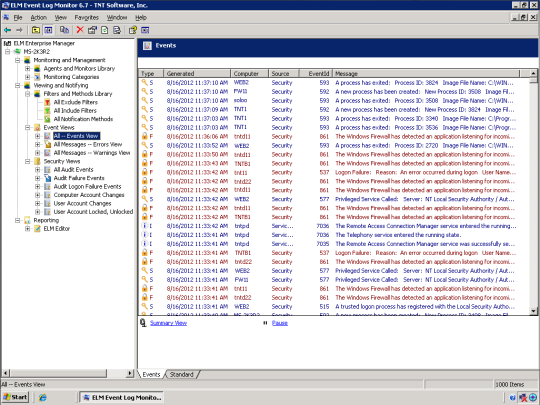This screenshot has width=540, height=405.
Task: Click the Pause link
Action: [280, 323]
